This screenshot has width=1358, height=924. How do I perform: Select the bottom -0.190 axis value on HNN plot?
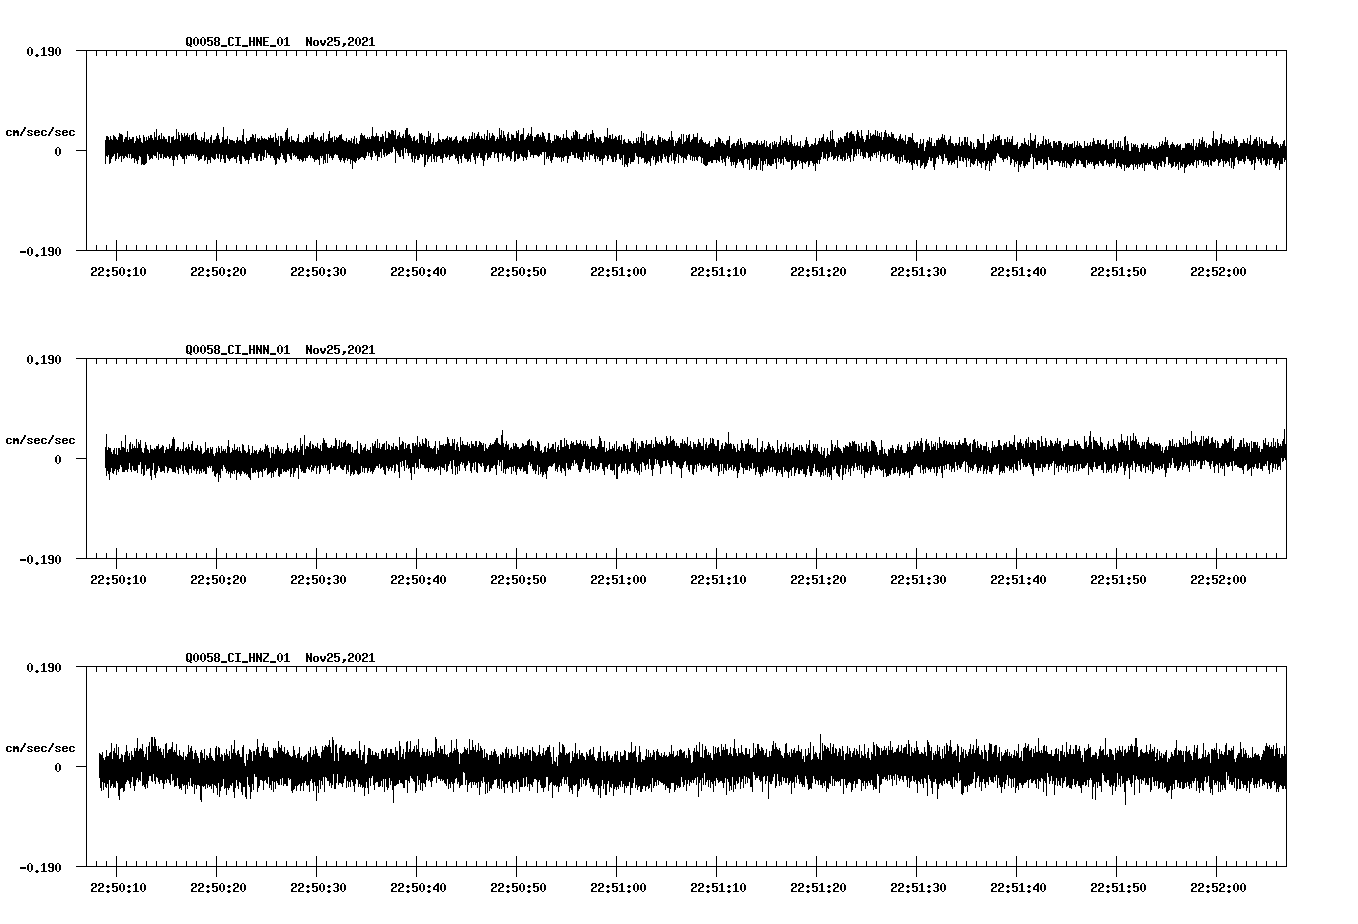pyautogui.click(x=41, y=560)
